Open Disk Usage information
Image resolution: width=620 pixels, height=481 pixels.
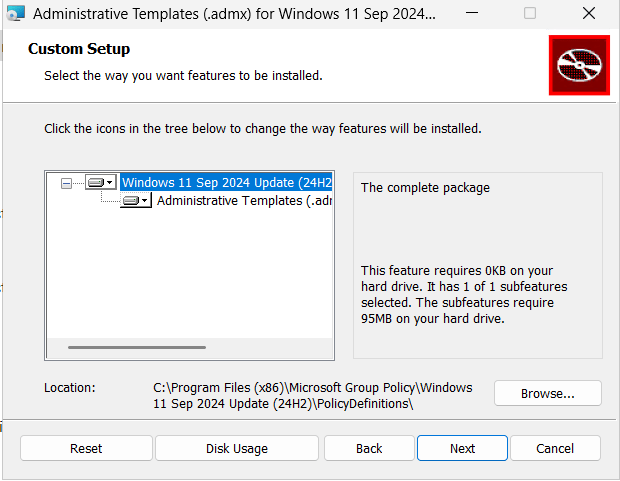pos(236,448)
